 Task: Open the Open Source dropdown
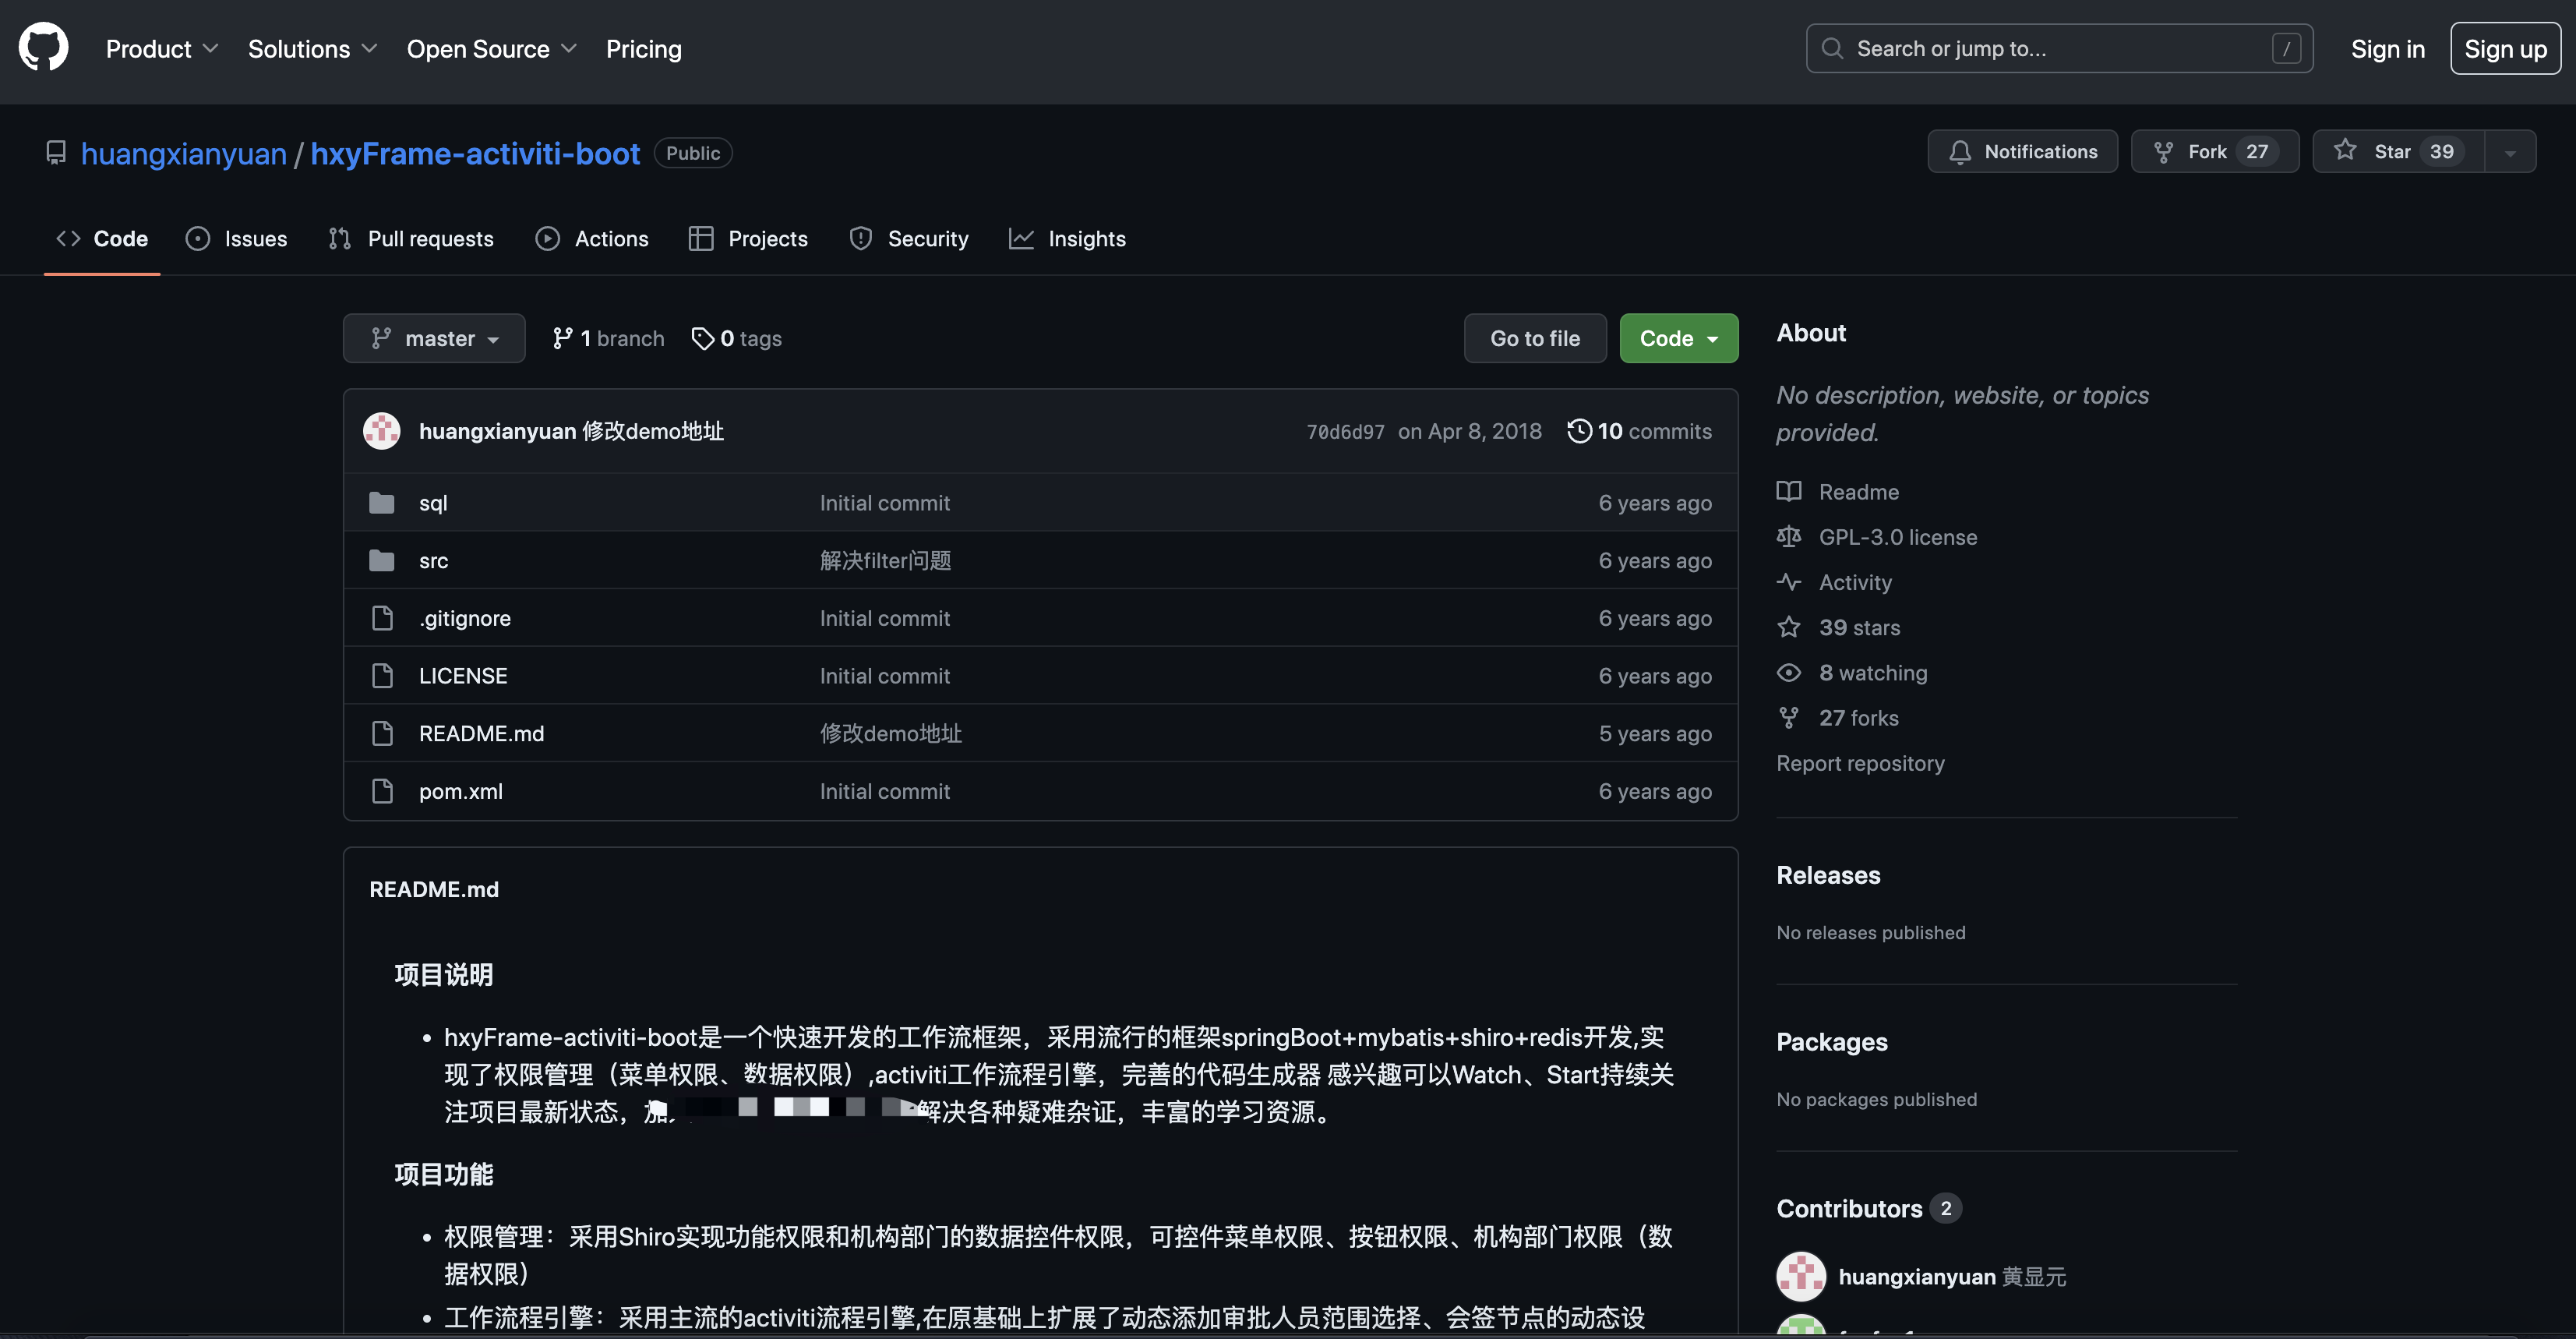coord(491,49)
